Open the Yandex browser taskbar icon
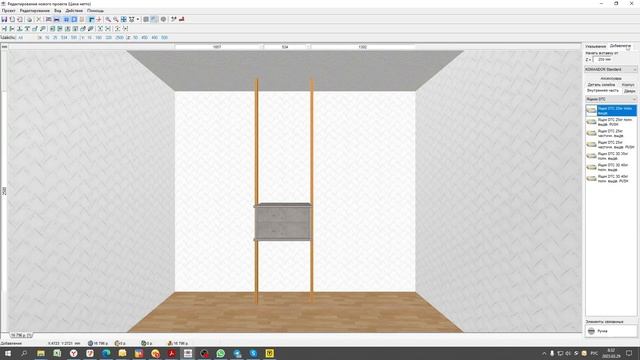This screenshot has height=360, width=640. (x=73, y=353)
